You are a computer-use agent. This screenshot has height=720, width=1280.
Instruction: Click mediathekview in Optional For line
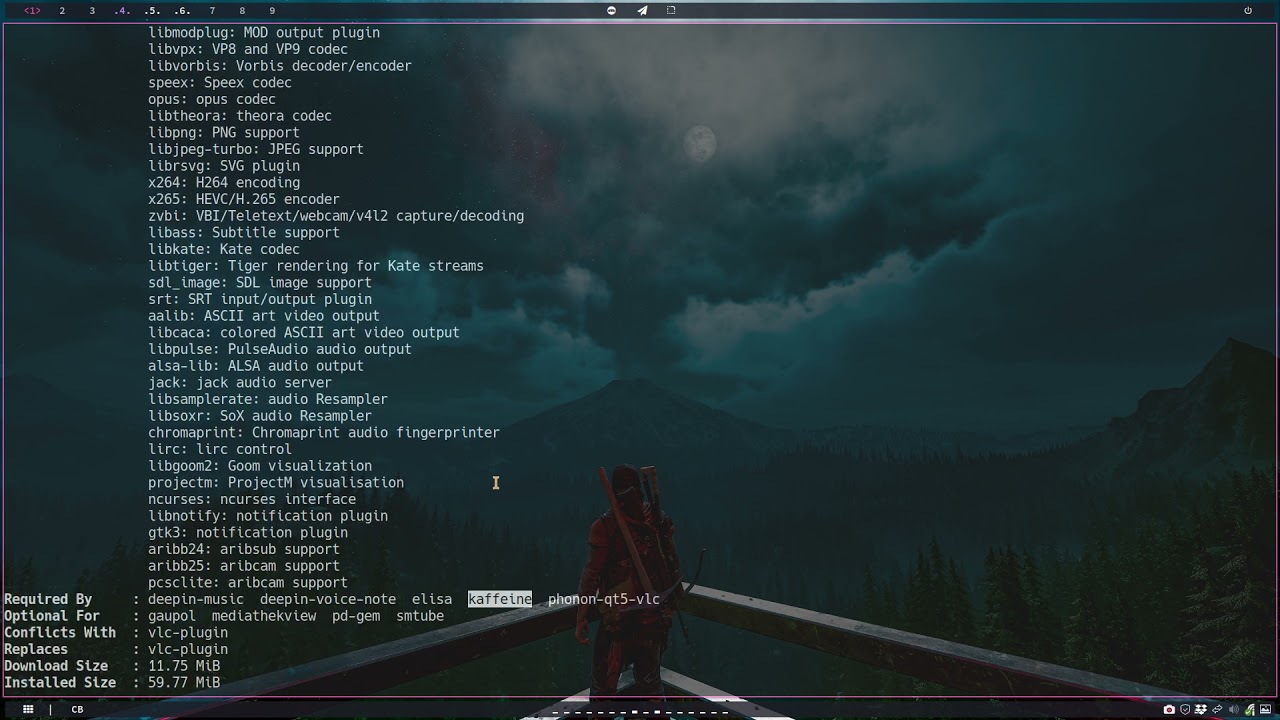264,616
